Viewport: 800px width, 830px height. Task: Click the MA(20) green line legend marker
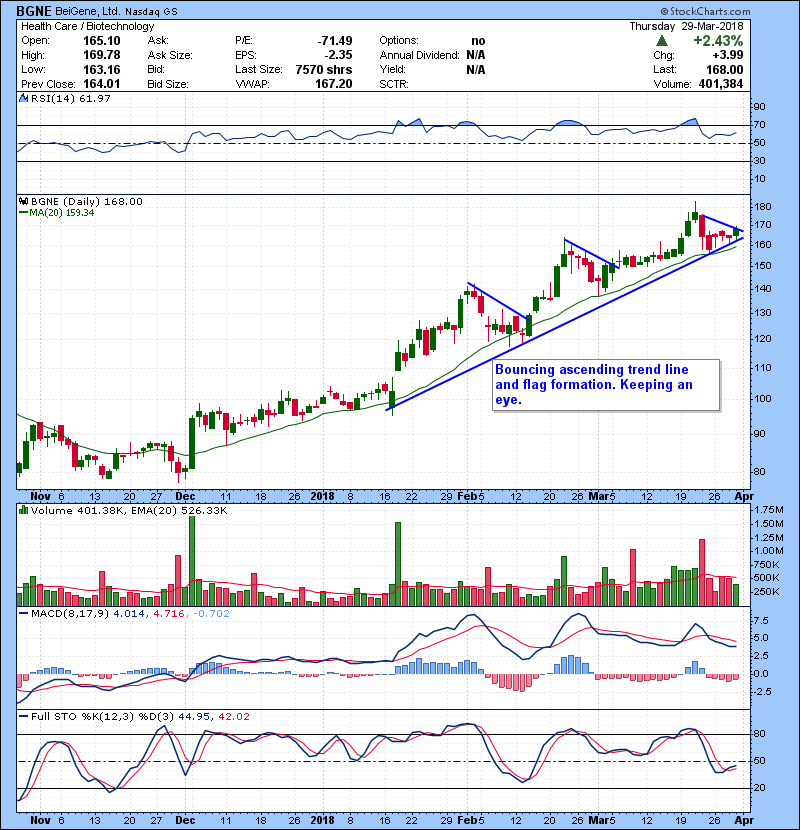coord(23,213)
